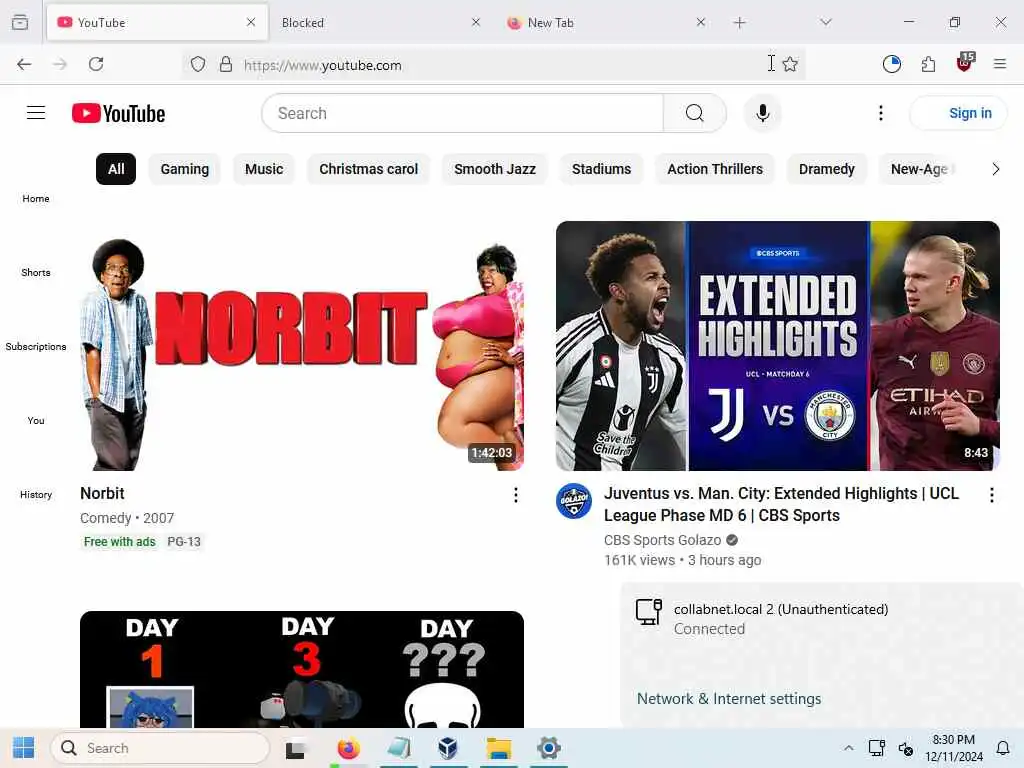The image size is (1024, 768).
Task: Filter by Music chip
Action: pyautogui.click(x=264, y=169)
